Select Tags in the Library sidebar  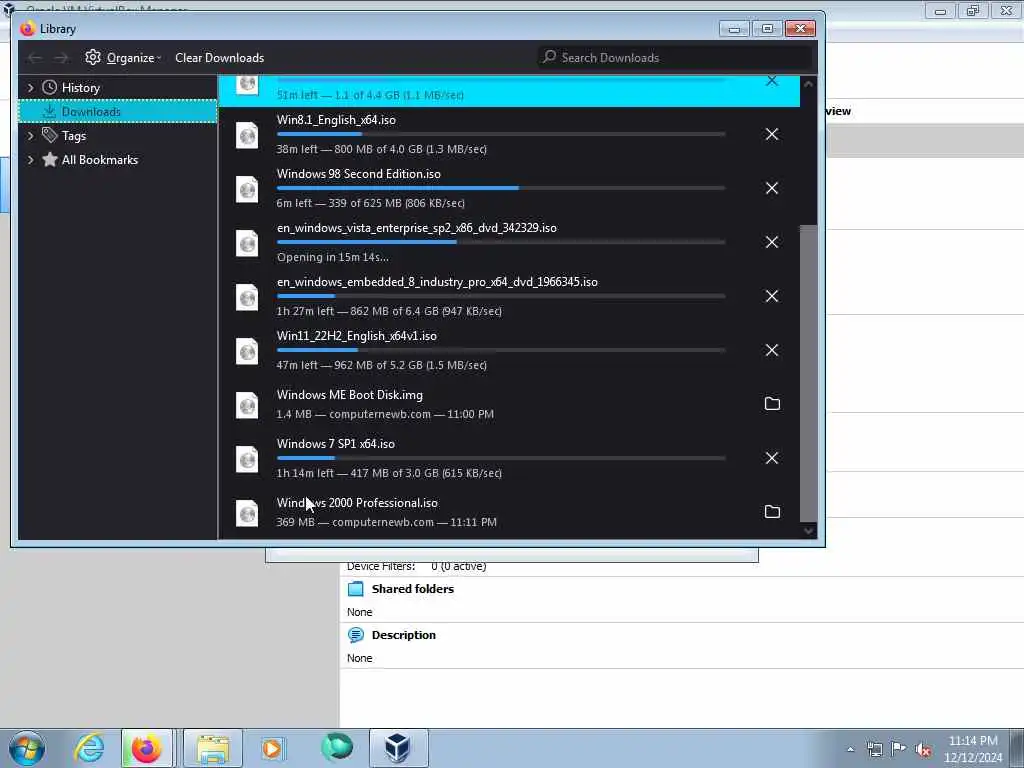pos(73,136)
